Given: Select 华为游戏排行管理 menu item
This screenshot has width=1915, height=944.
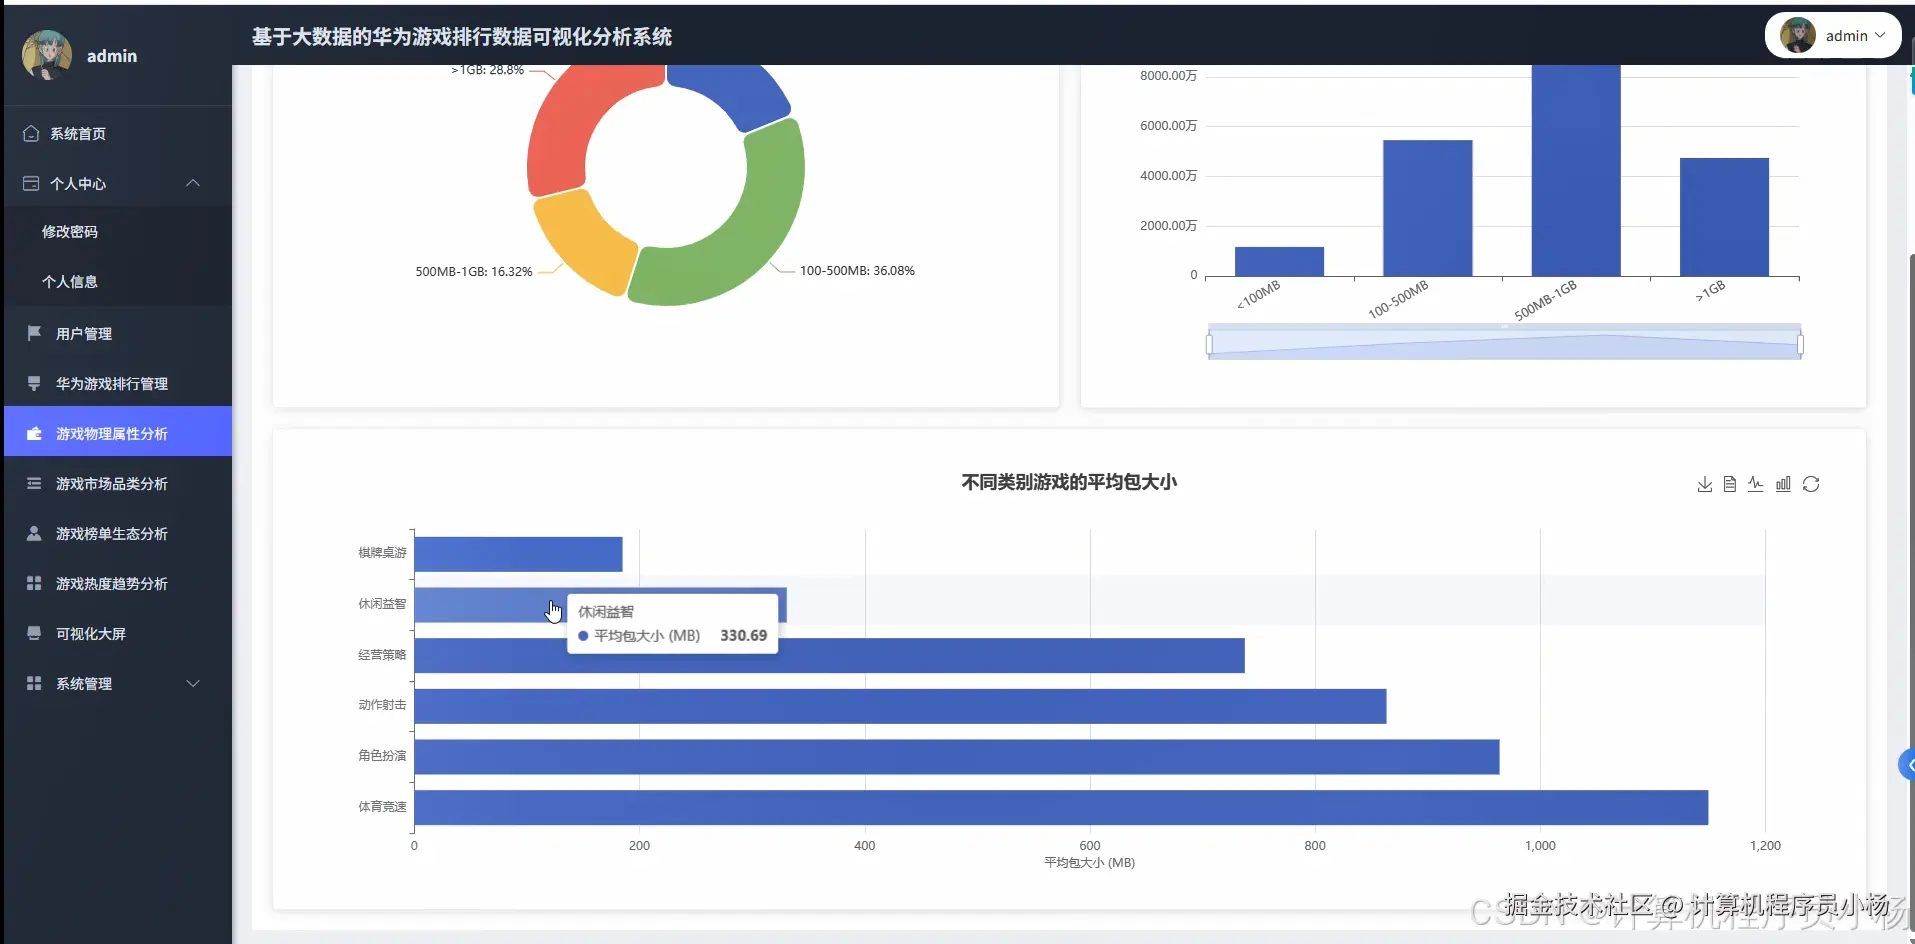Looking at the screenshot, I should 118,383.
